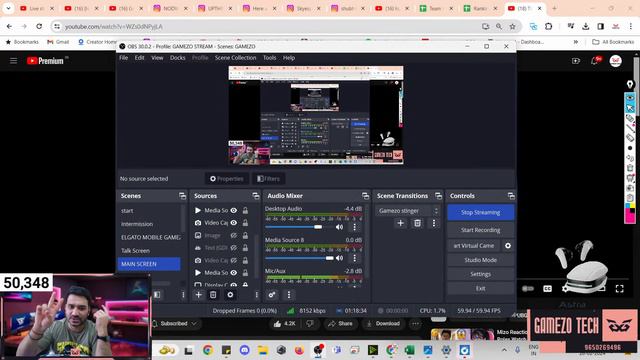Open Discord from the taskbar
This screenshot has height=360, width=640.
pyautogui.click(x=244, y=350)
